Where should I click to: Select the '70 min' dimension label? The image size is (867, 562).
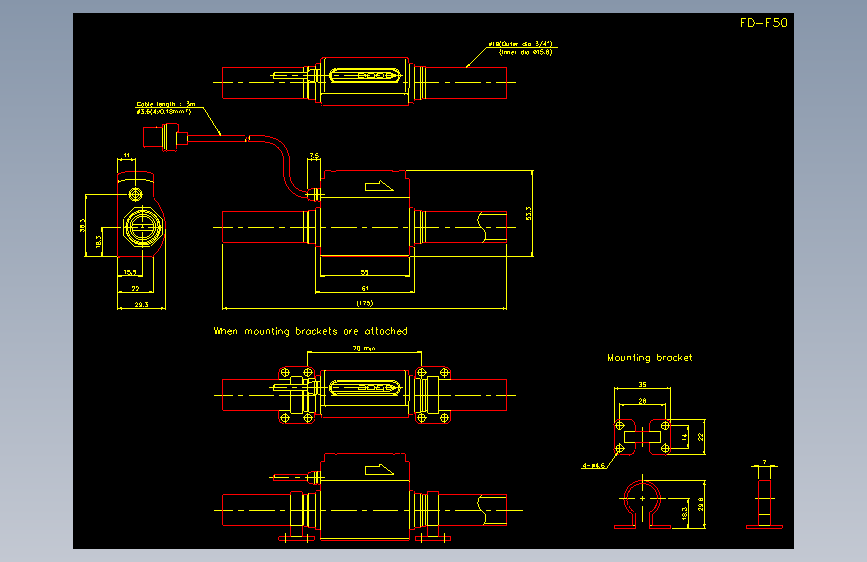pyautogui.click(x=364, y=348)
